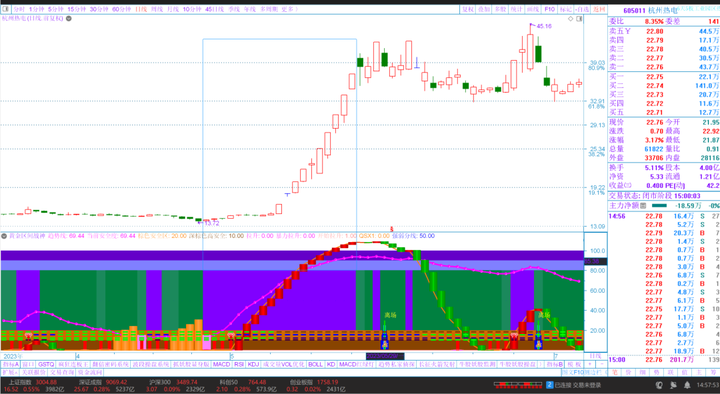Expand the 更多 periods menu
Viewport: 720px width, 394px height.
point(288,9)
